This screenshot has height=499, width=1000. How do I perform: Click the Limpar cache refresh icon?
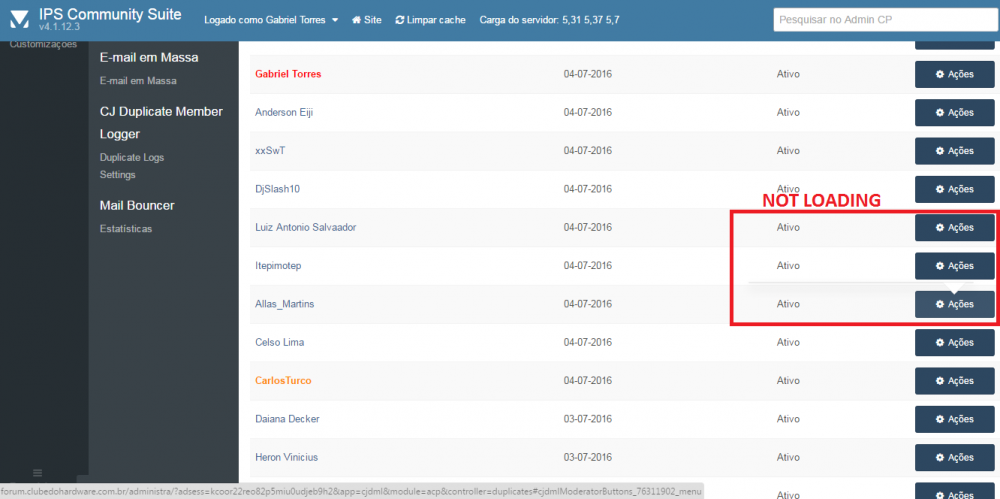click(x=401, y=20)
